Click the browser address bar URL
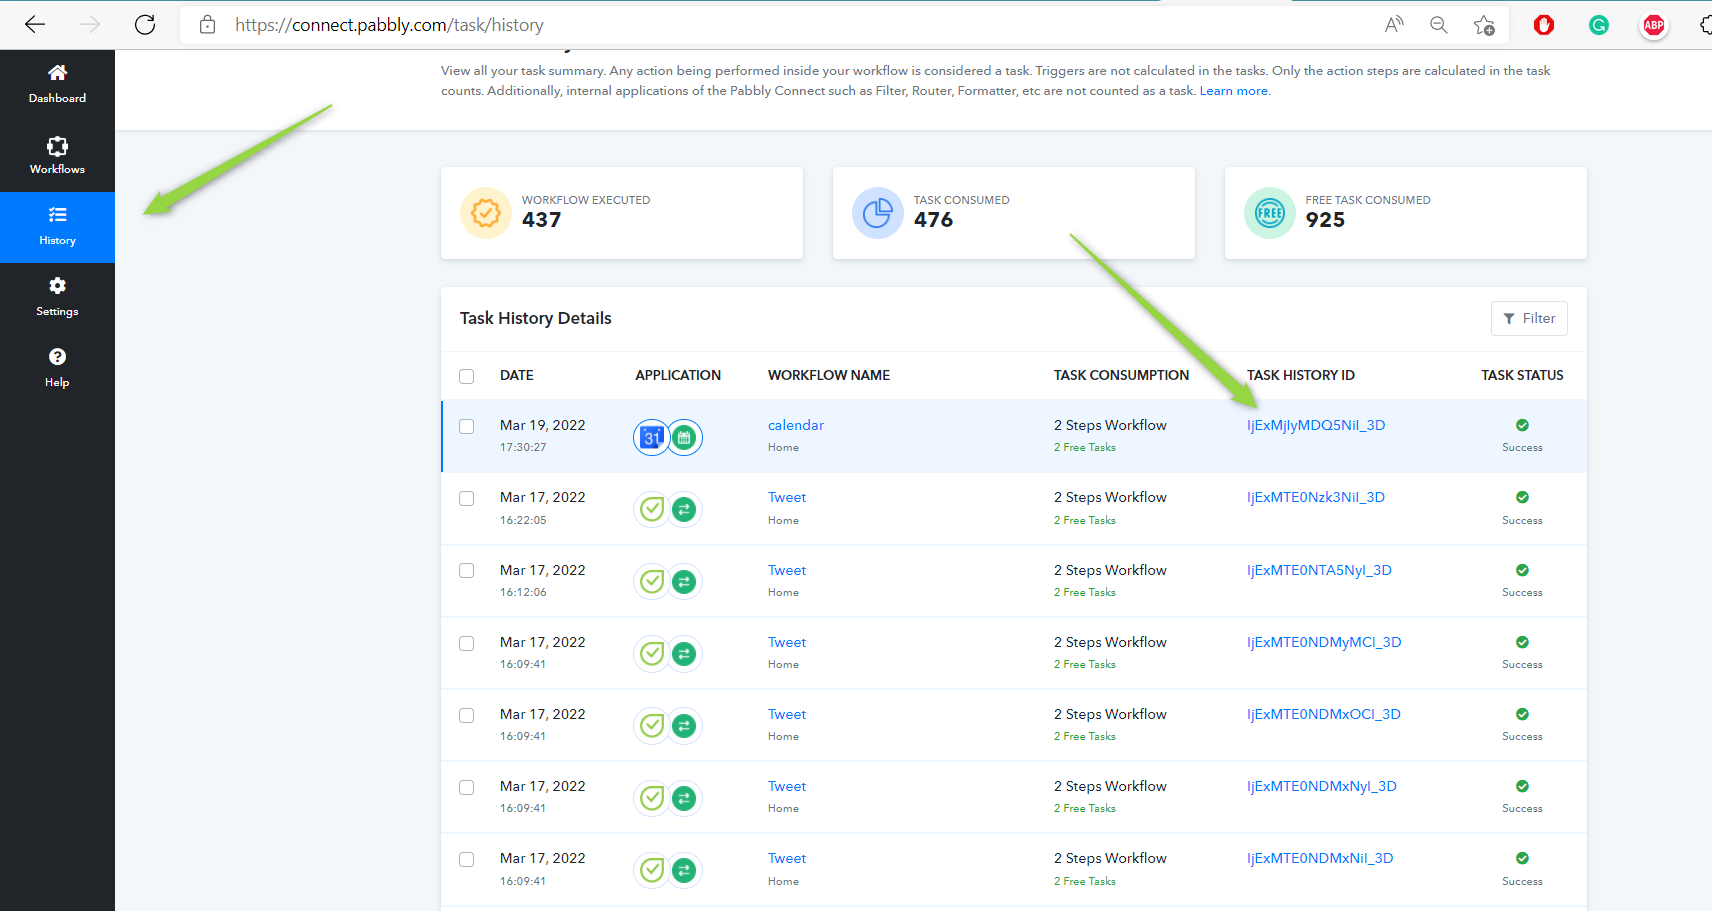This screenshot has width=1712, height=911. point(390,25)
